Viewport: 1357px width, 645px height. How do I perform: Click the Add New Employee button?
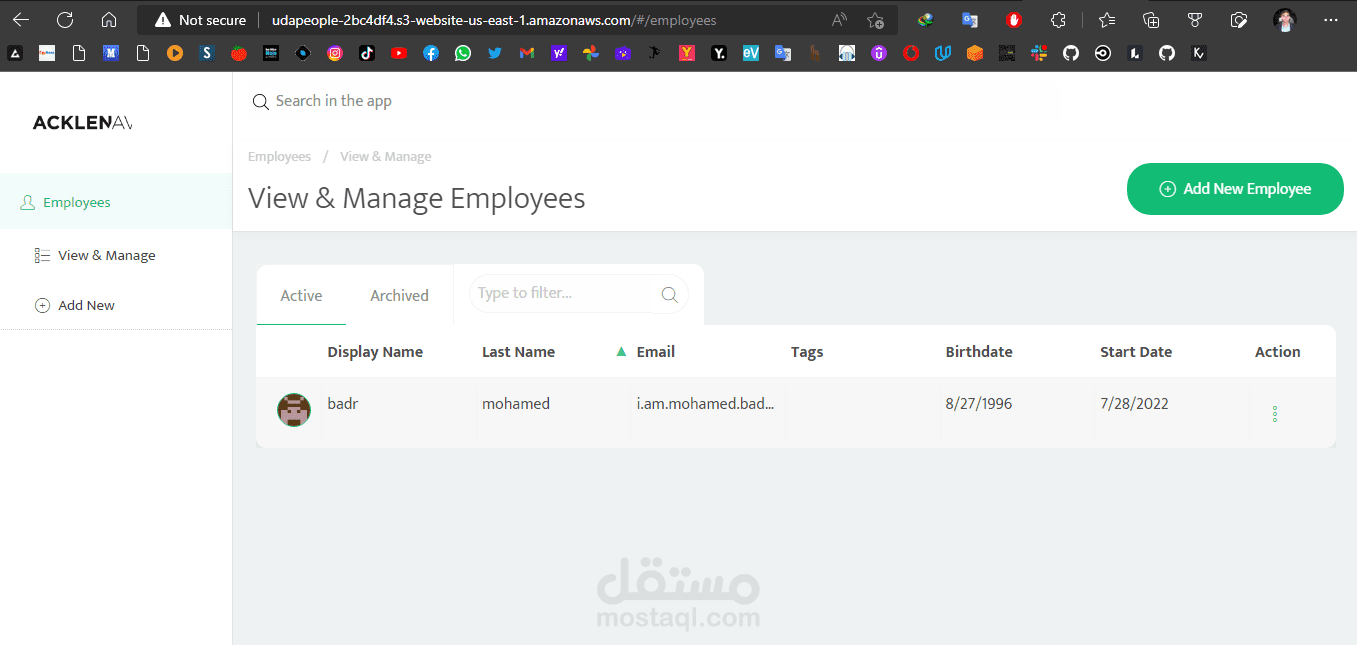click(x=1235, y=189)
